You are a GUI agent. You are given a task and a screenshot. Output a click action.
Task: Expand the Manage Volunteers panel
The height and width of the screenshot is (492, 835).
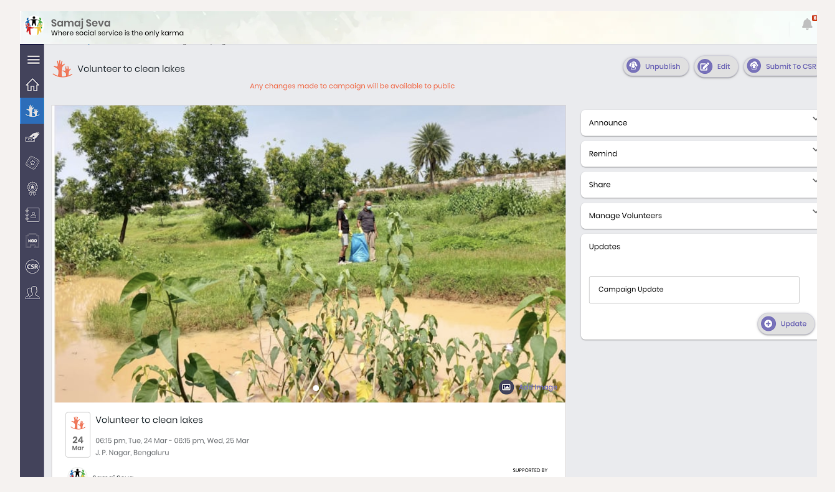click(x=699, y=216)
